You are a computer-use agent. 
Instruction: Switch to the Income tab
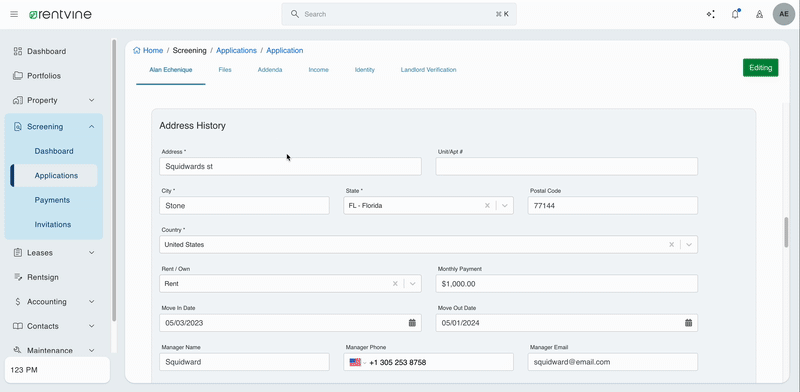(318, 70)
